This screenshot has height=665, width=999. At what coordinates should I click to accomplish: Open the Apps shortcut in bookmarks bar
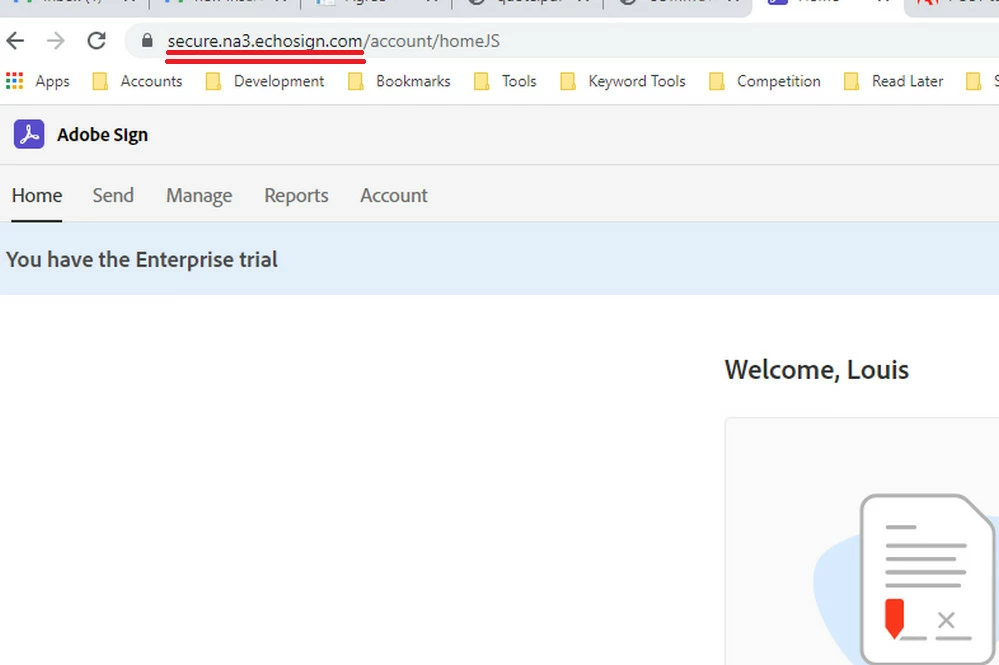38,81
